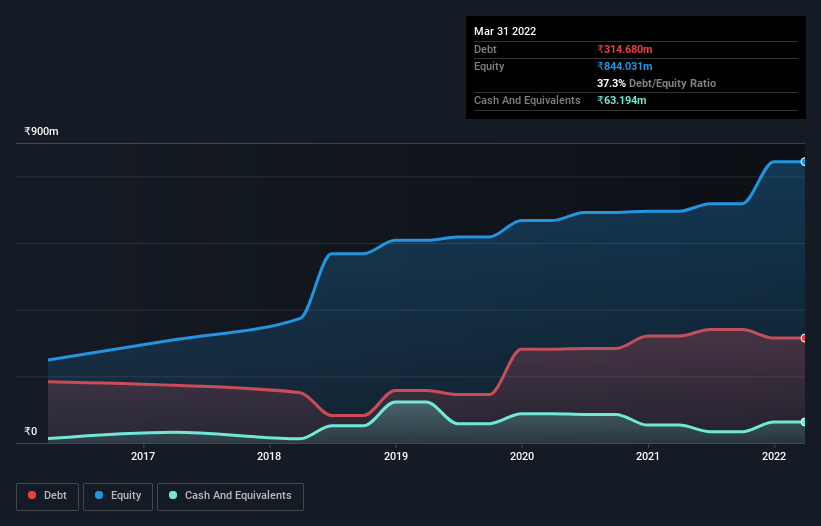Viewport: 821px width, 526px height.
Task: Click the ₹900m y-axis label
Action: (x=41, y=131)
